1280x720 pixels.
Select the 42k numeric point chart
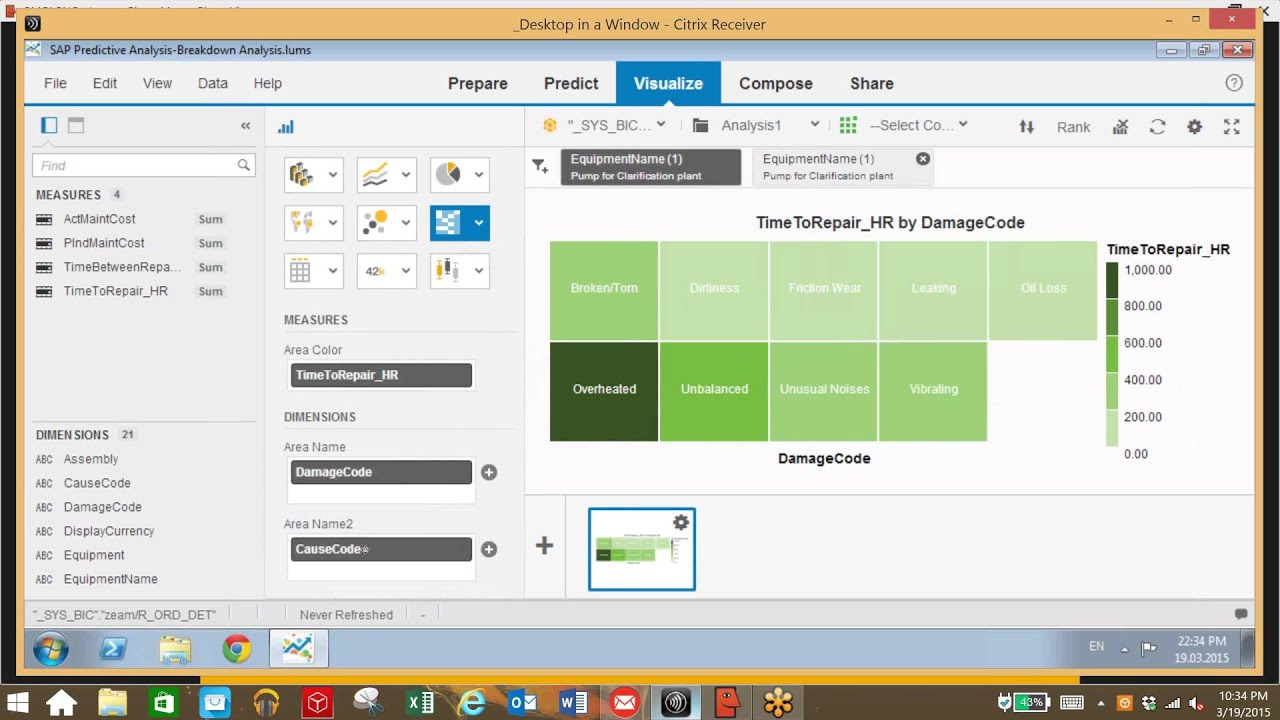[374, 271]
